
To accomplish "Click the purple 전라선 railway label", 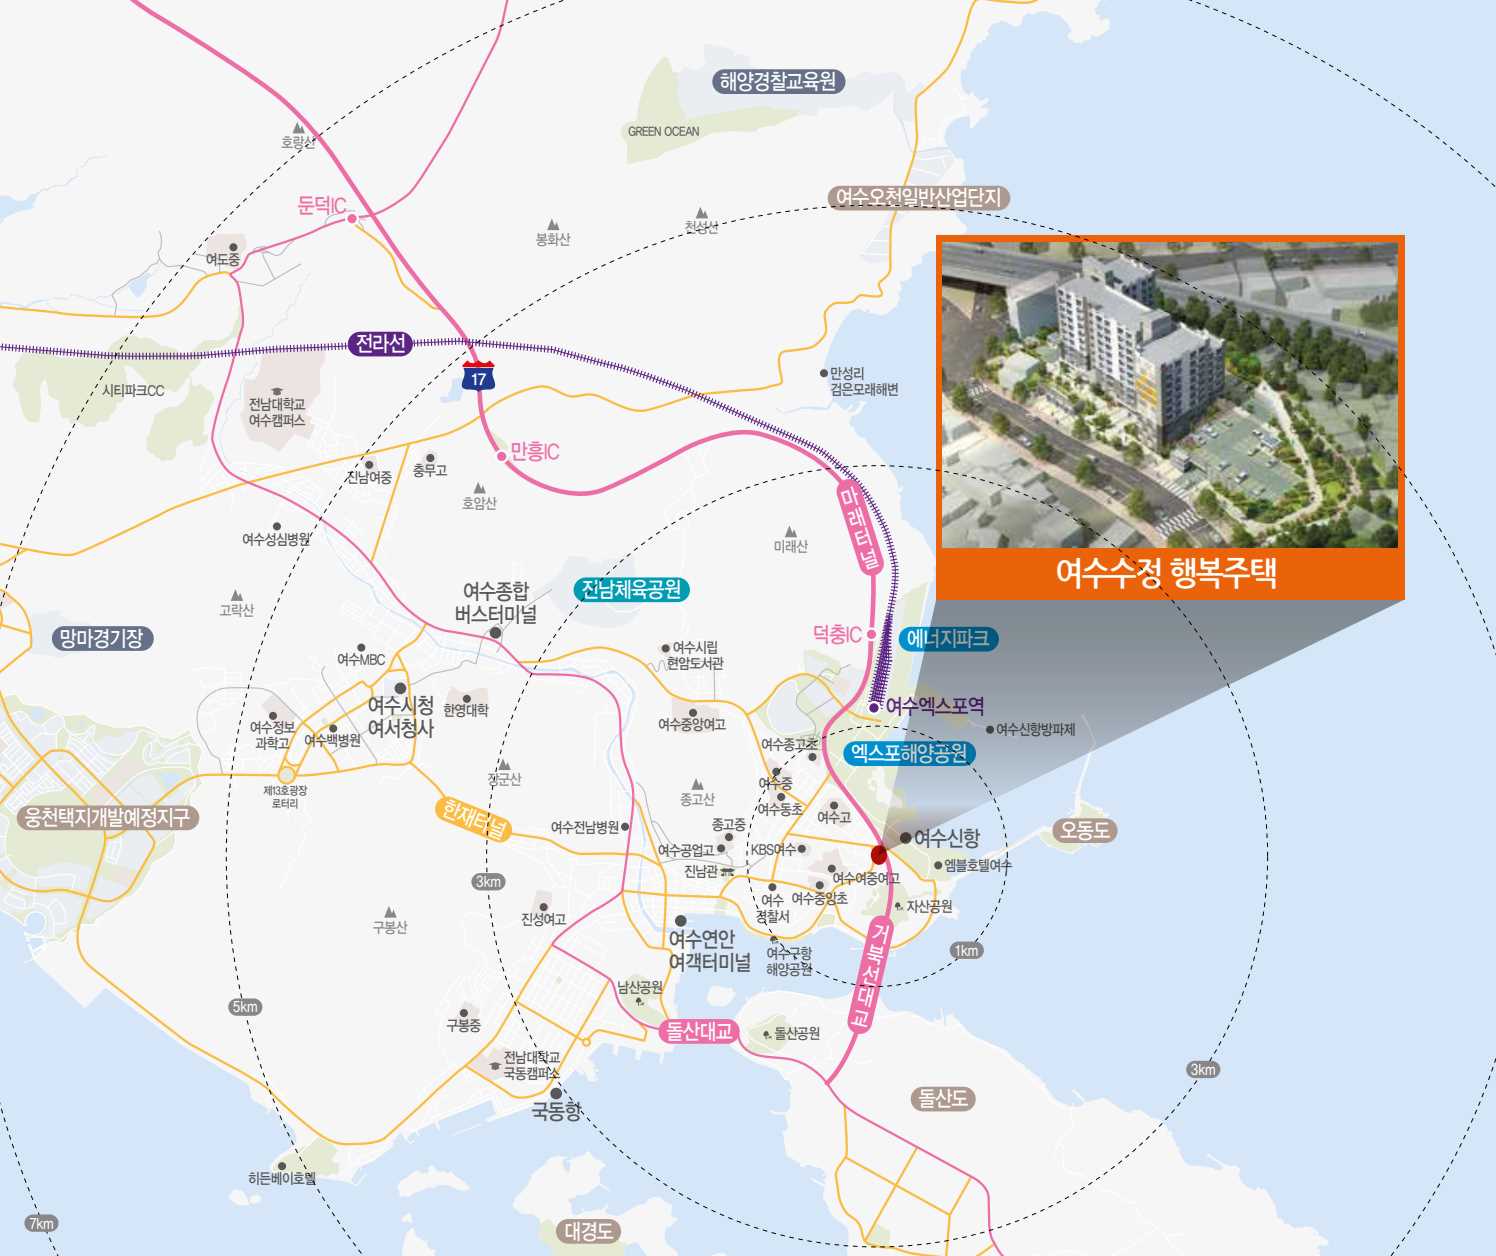I will 381,344.
